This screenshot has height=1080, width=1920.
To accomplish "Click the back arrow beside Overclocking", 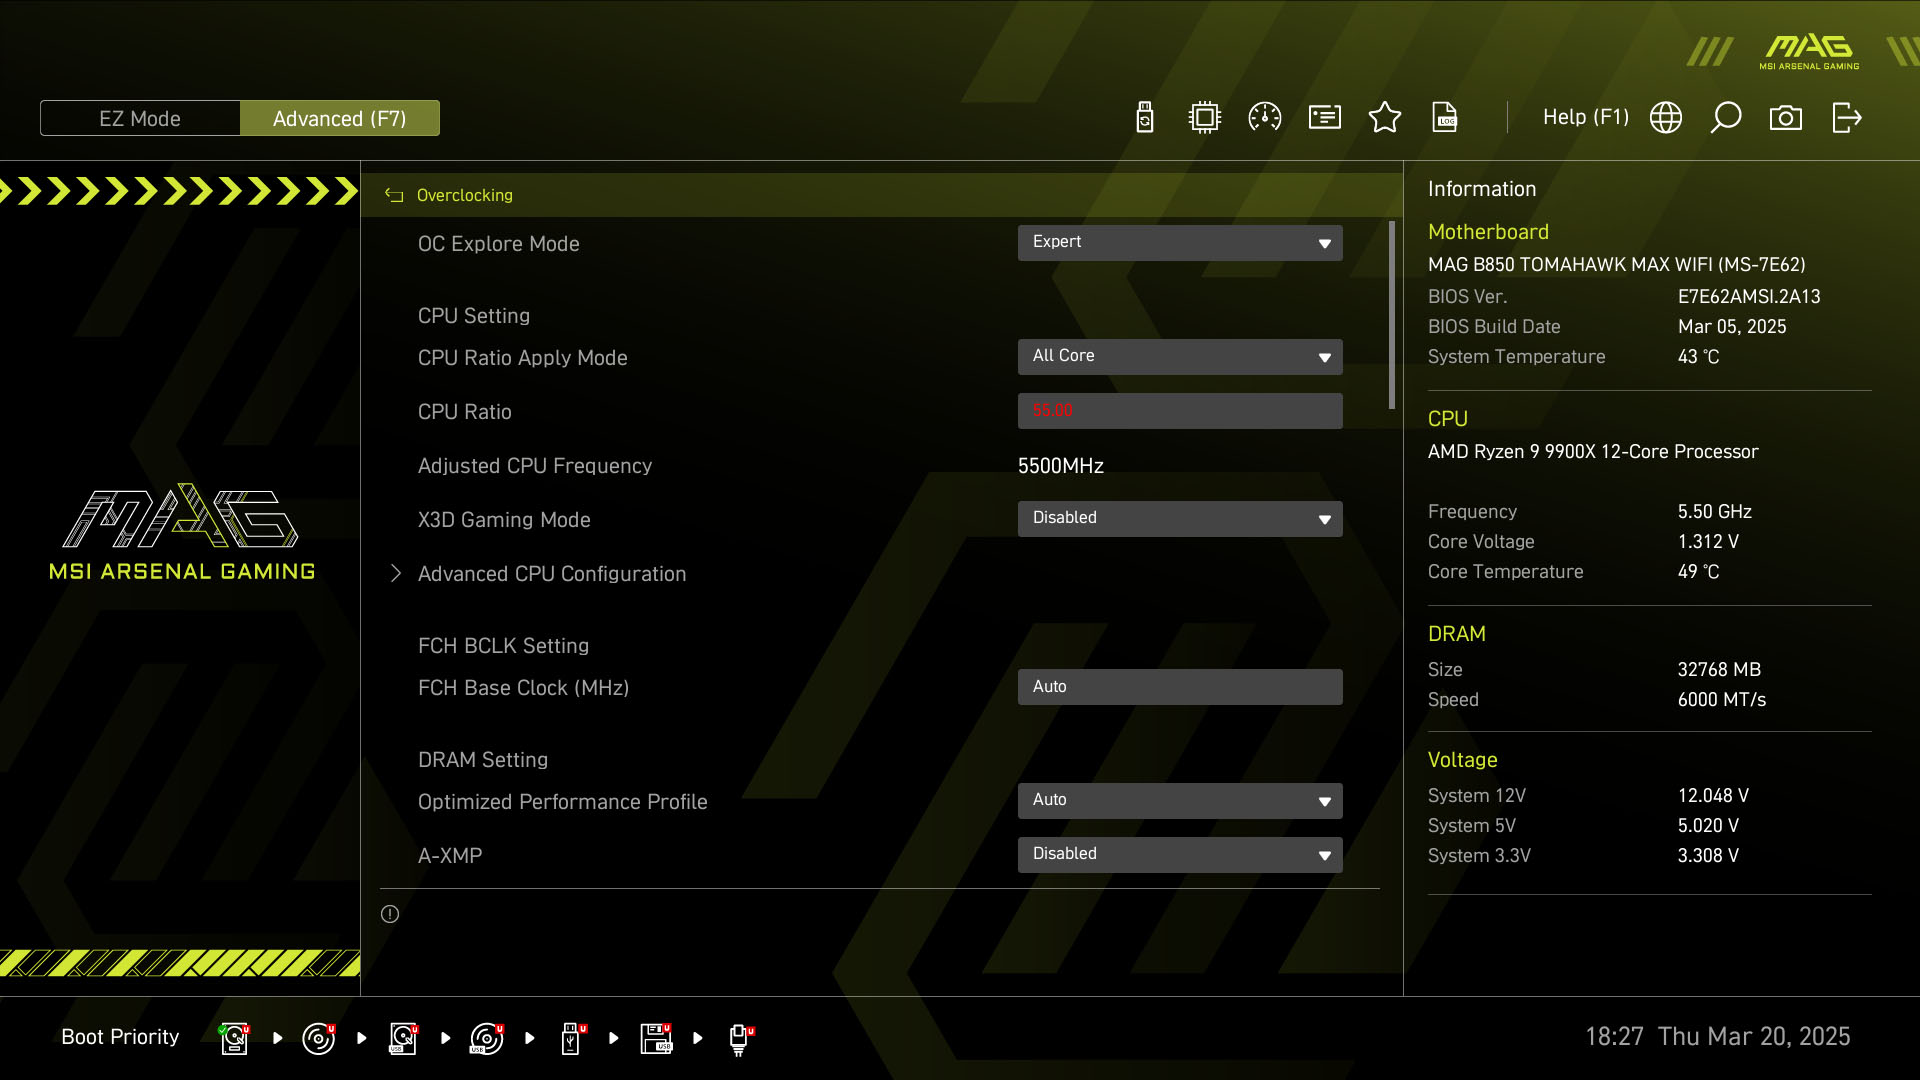I will click(x=394, y=195).
